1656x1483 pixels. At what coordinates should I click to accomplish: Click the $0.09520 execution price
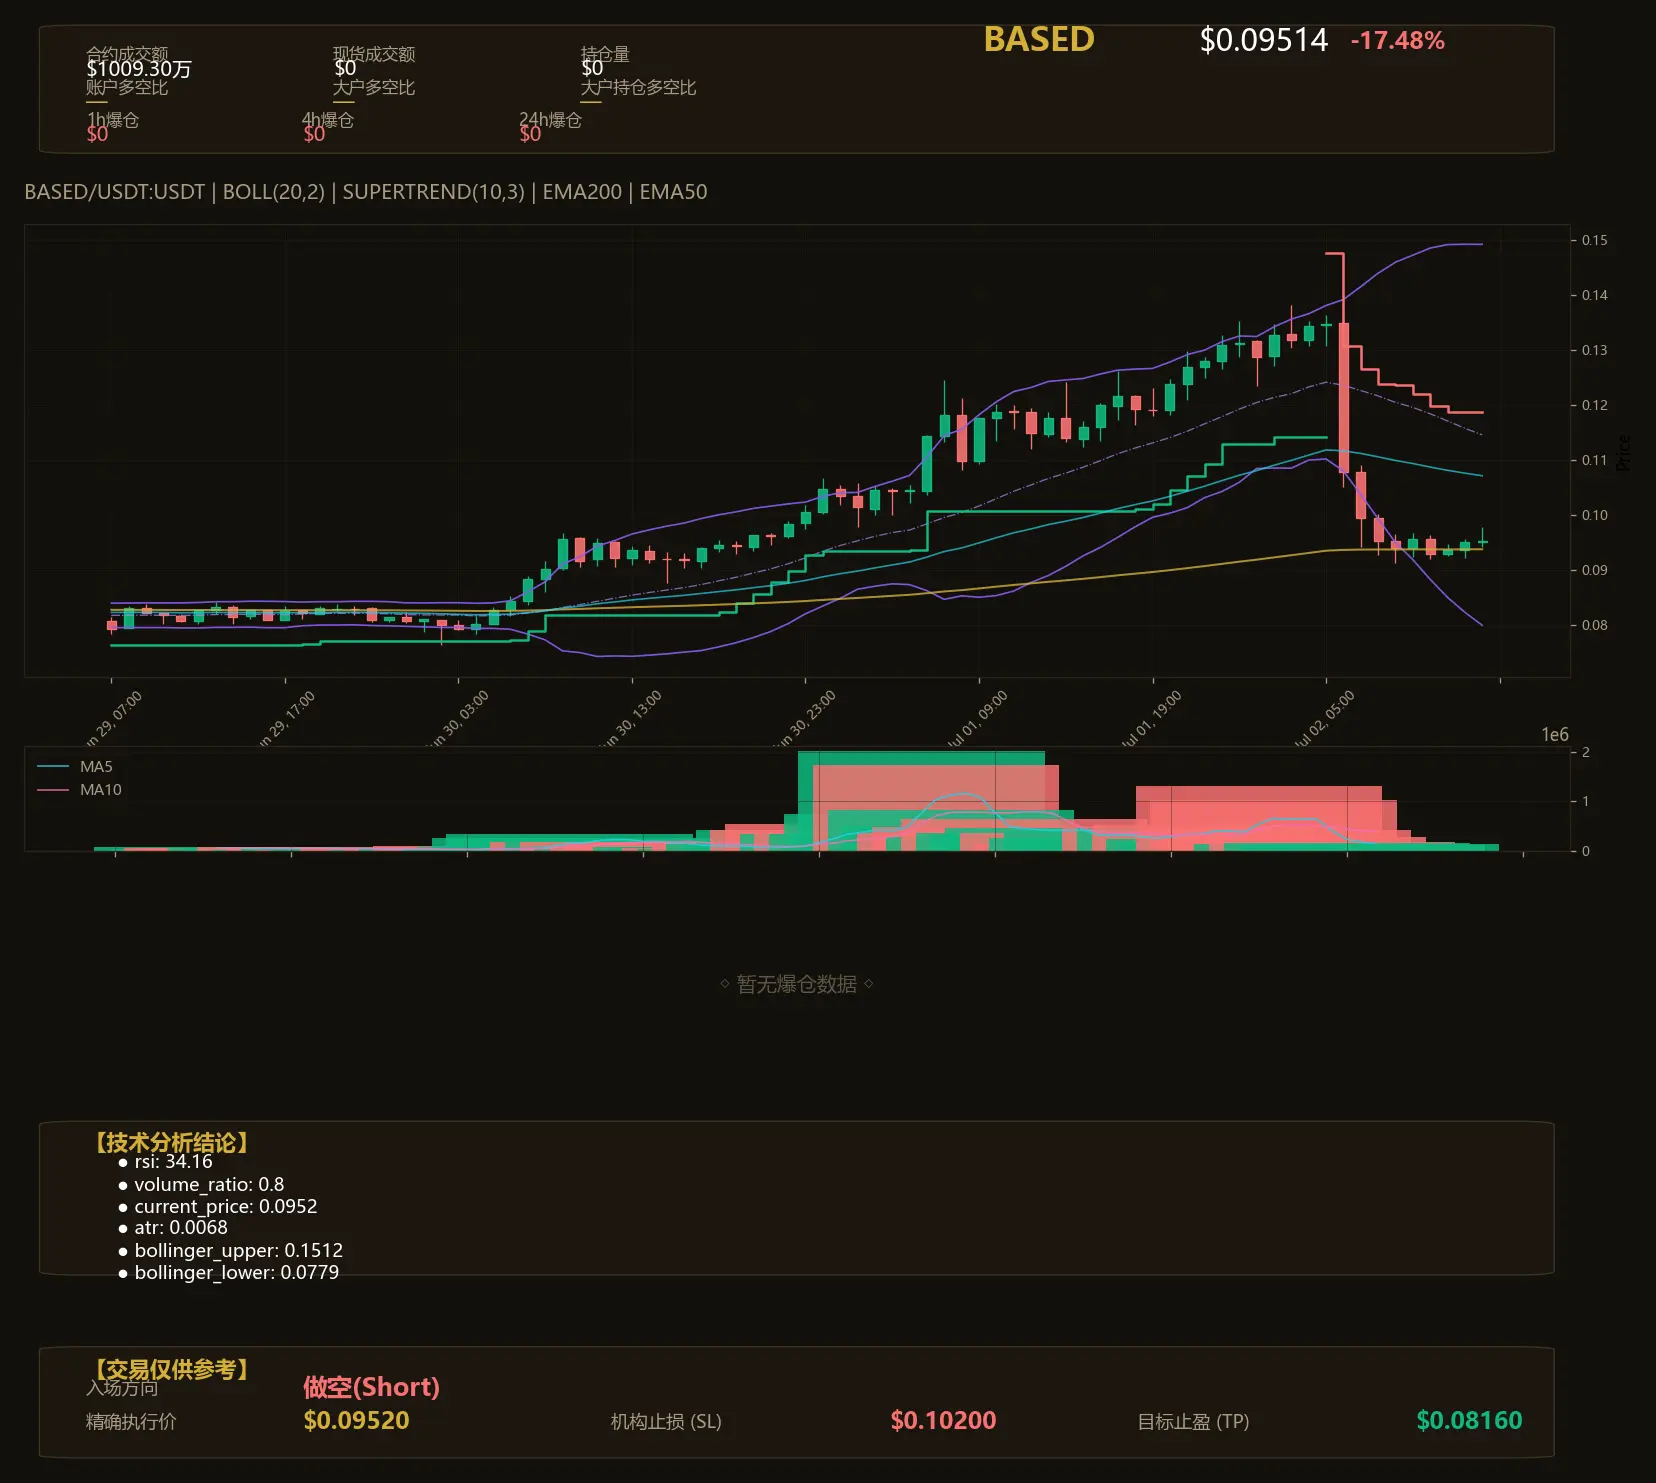pyautogui.click(x=356, y=1420)
